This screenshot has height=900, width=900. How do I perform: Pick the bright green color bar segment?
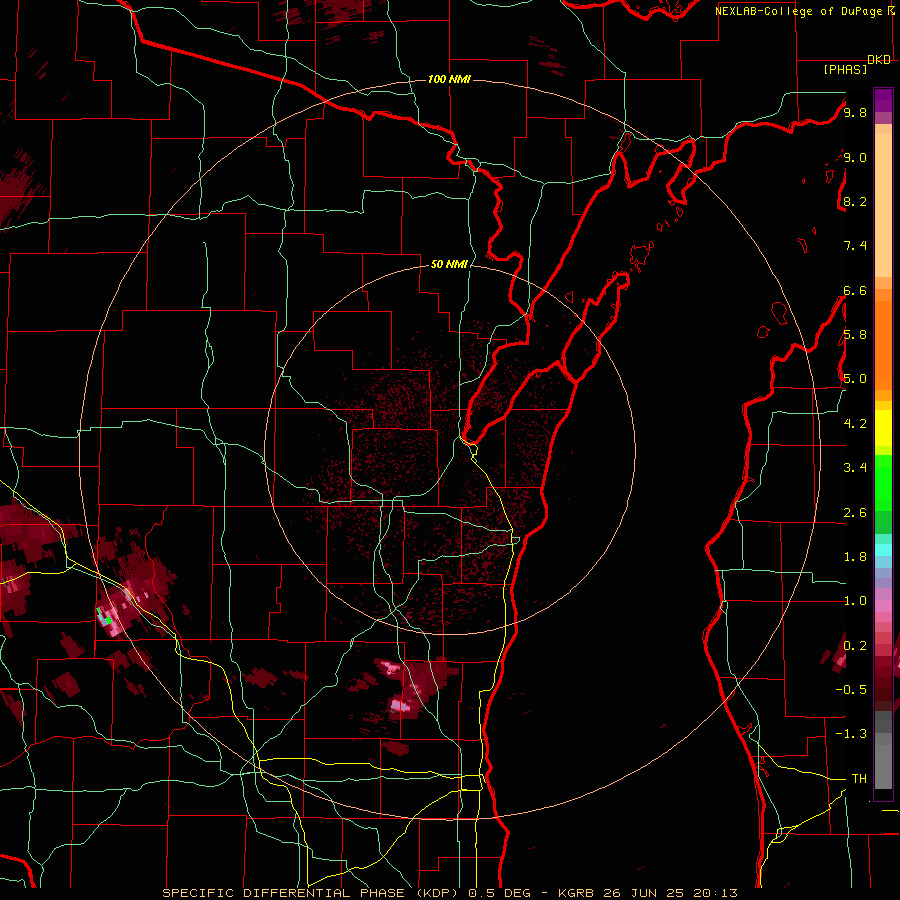pos(883,482)
